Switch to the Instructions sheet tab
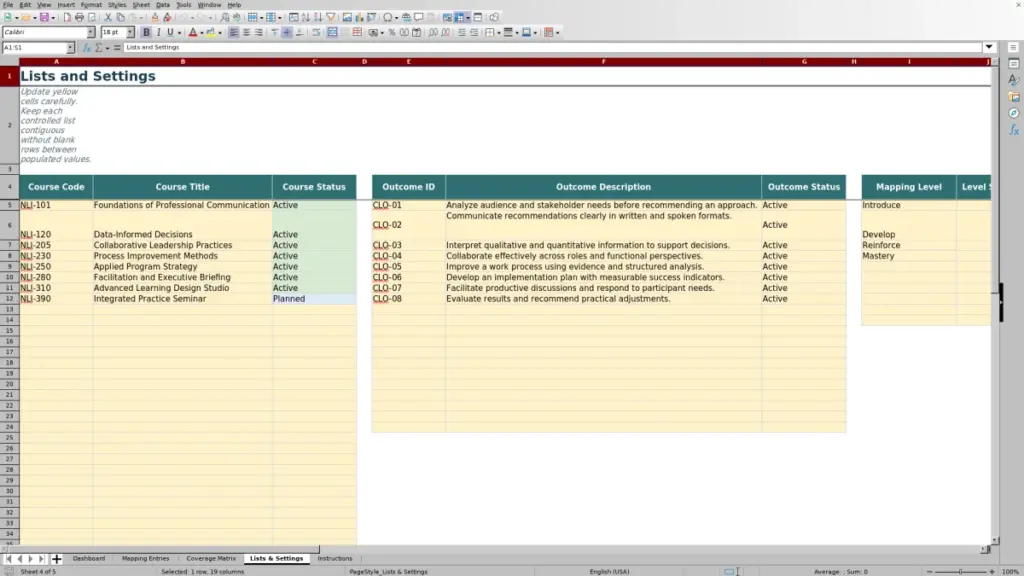Screen dimensions: 1024x576 click(335, 559)
